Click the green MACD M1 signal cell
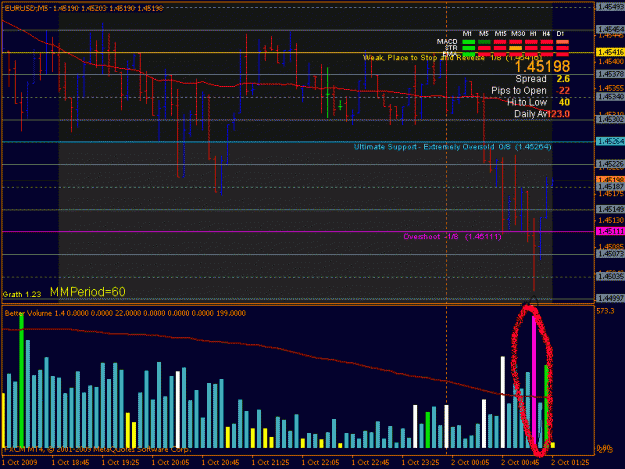 pos(469,42)
